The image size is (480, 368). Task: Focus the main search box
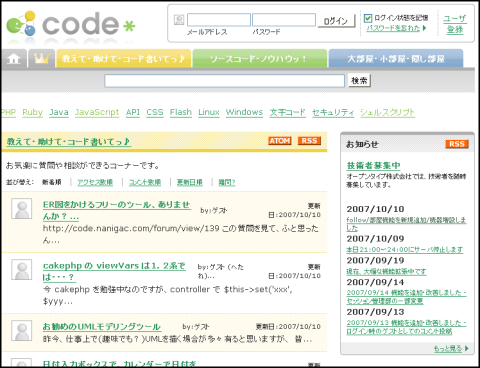[224, 81]
